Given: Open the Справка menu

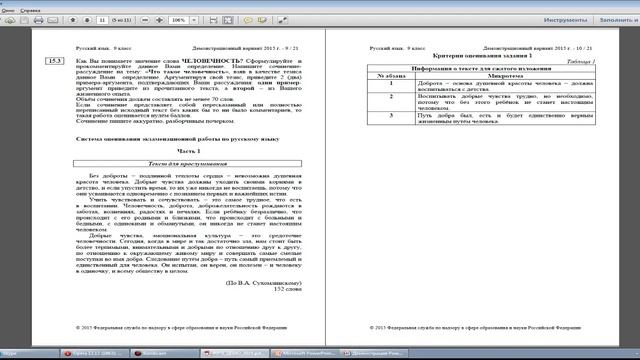Looking at the screenshot, I should (x=30, y=11).
